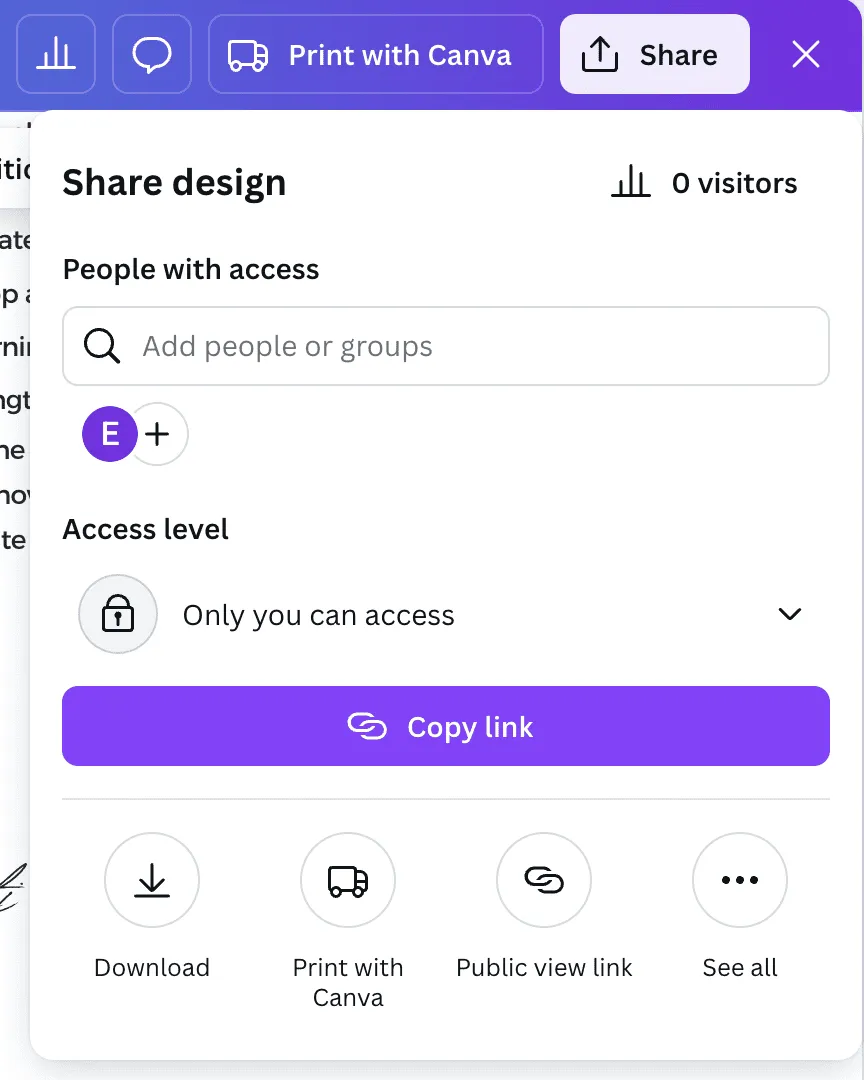Click the Download arrow icon

pos(152,880)
